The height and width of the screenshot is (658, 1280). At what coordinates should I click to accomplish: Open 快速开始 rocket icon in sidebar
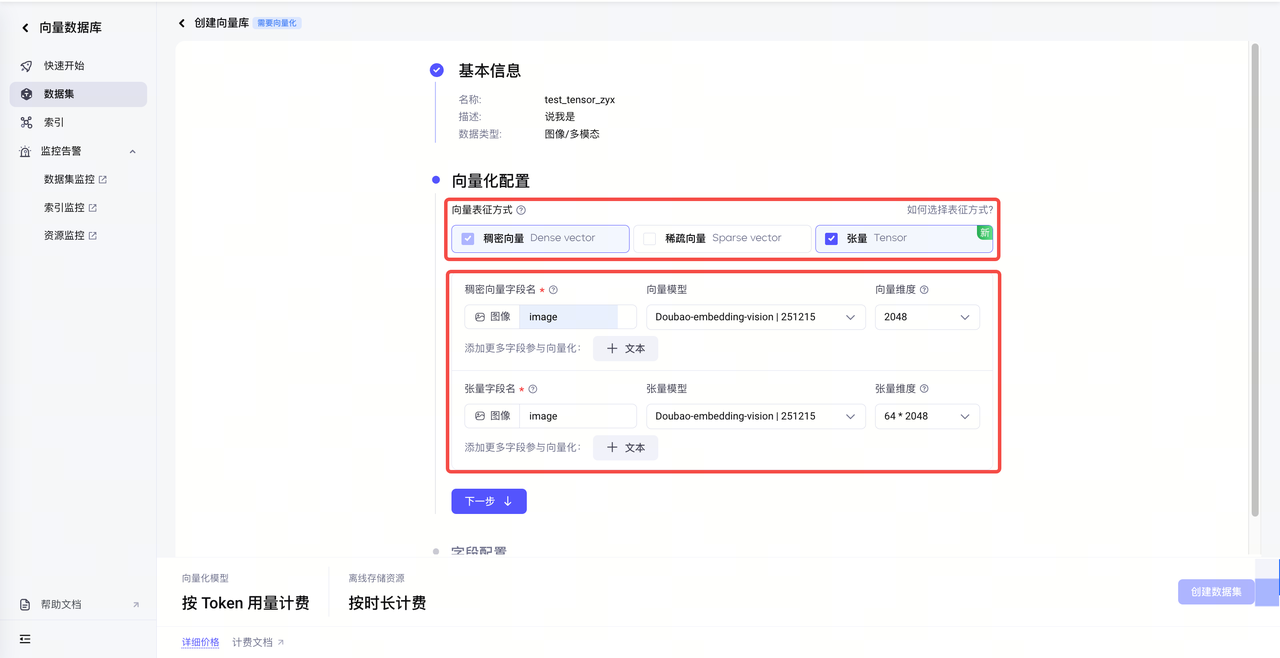click(26, 66)
